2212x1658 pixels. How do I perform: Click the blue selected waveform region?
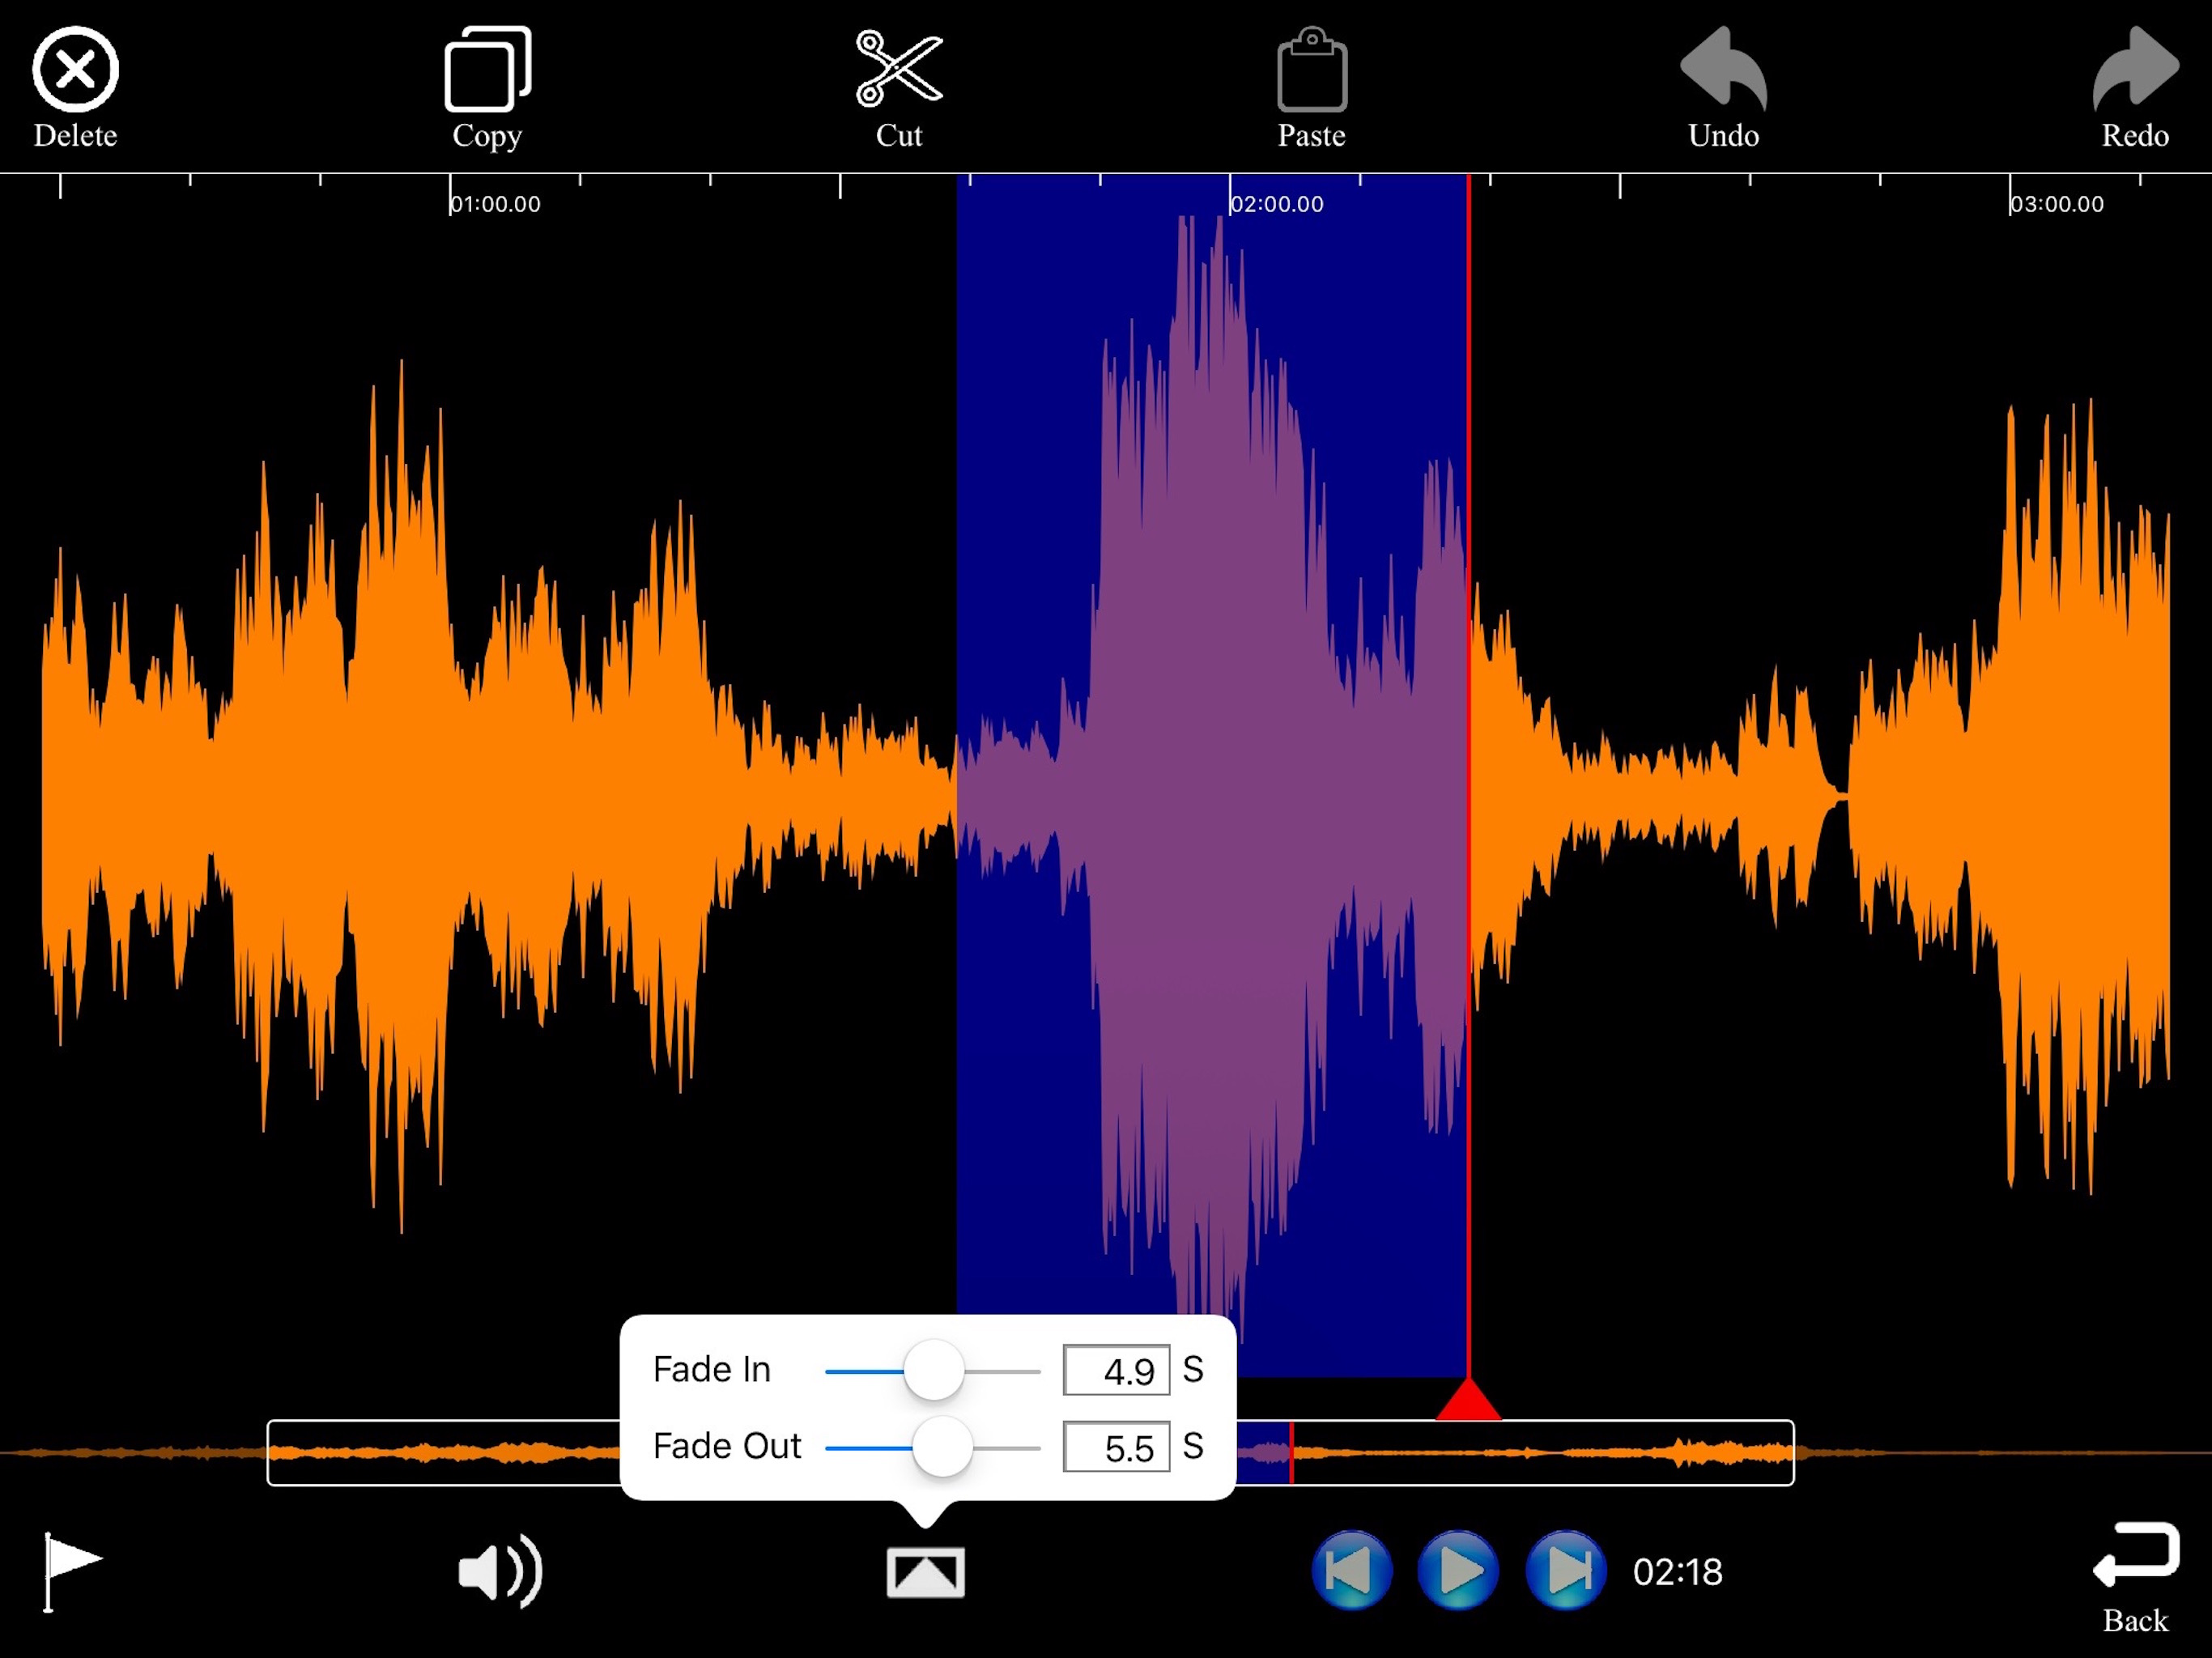pyautogui.click(x=1212, y=775)
